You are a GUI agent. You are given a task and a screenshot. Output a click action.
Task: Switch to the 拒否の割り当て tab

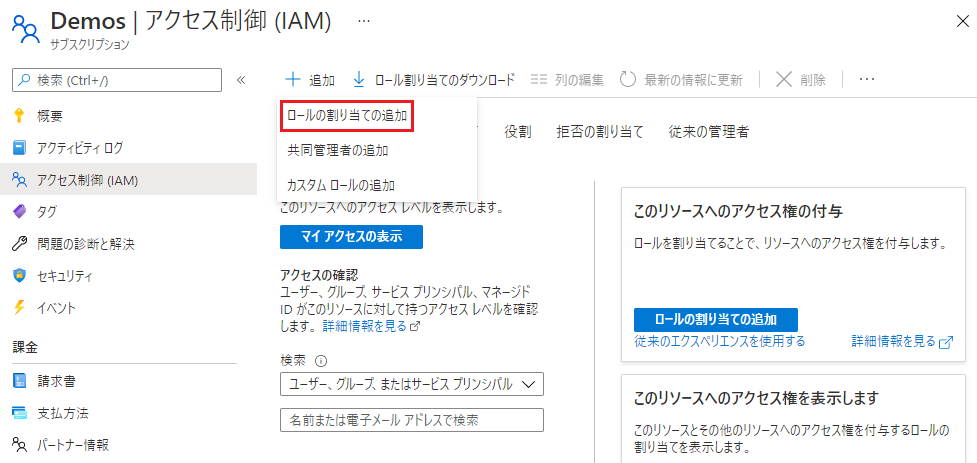(x=599, y=132)
